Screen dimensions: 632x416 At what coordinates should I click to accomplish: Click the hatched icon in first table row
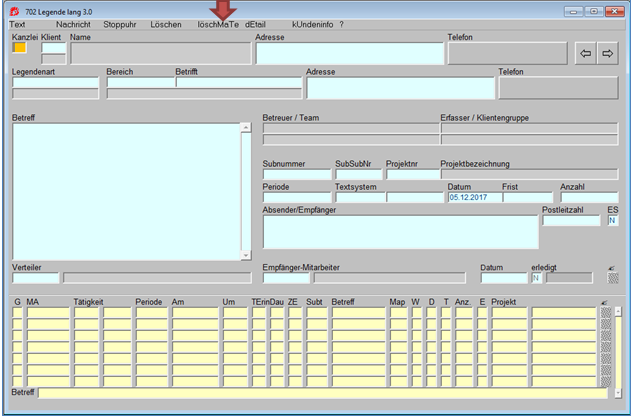pyautogui.click(x=605, y=312)
